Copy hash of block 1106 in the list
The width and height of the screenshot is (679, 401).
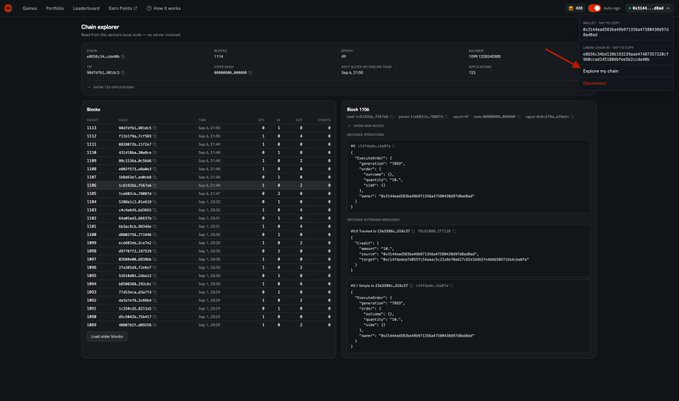click(x=155, y=185)
